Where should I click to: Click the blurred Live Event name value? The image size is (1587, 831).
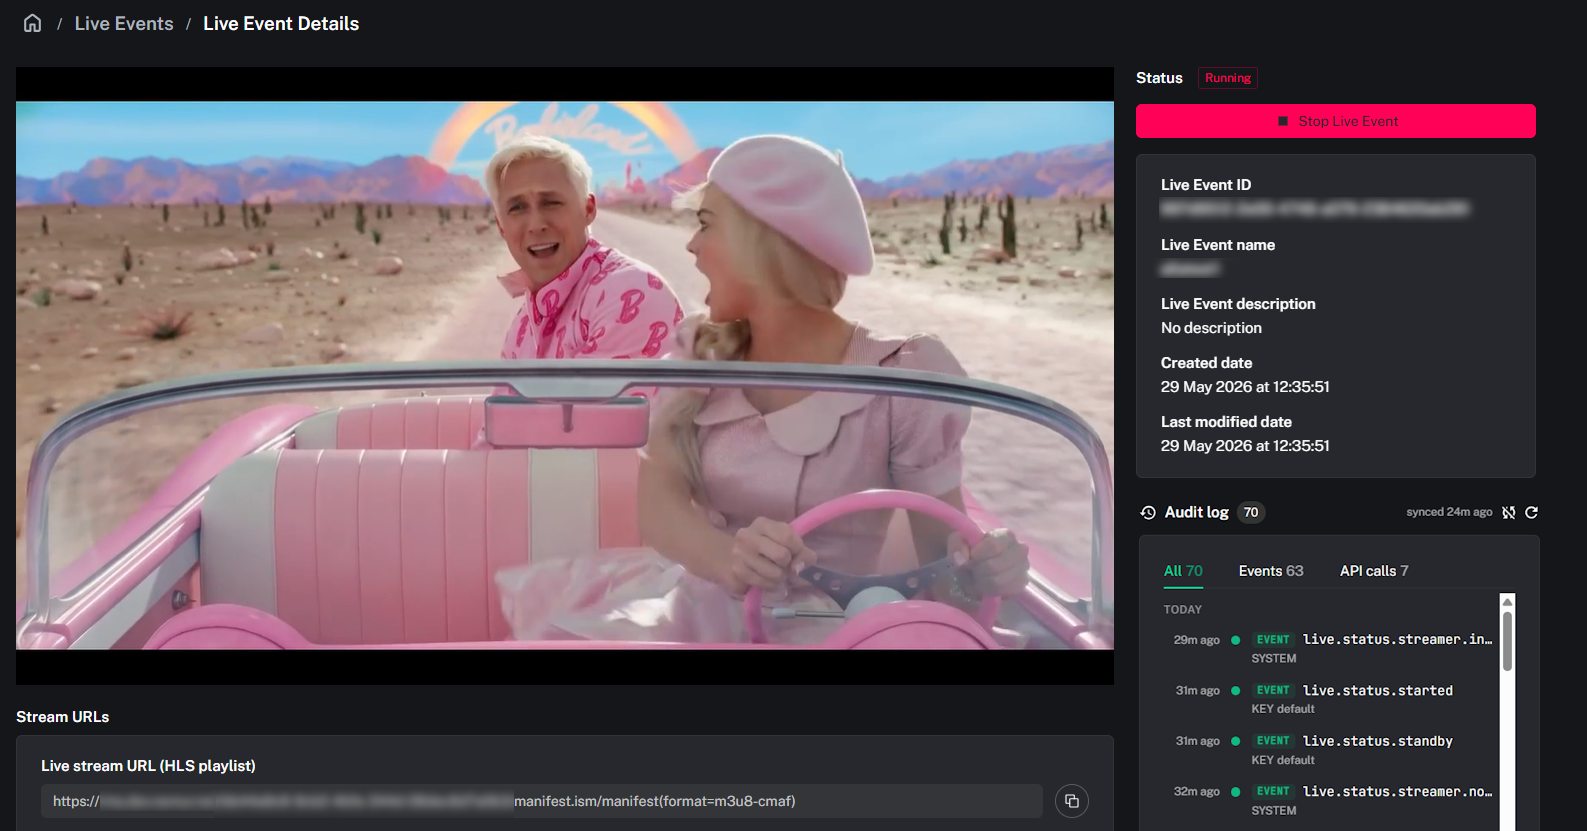(1190, 269)
